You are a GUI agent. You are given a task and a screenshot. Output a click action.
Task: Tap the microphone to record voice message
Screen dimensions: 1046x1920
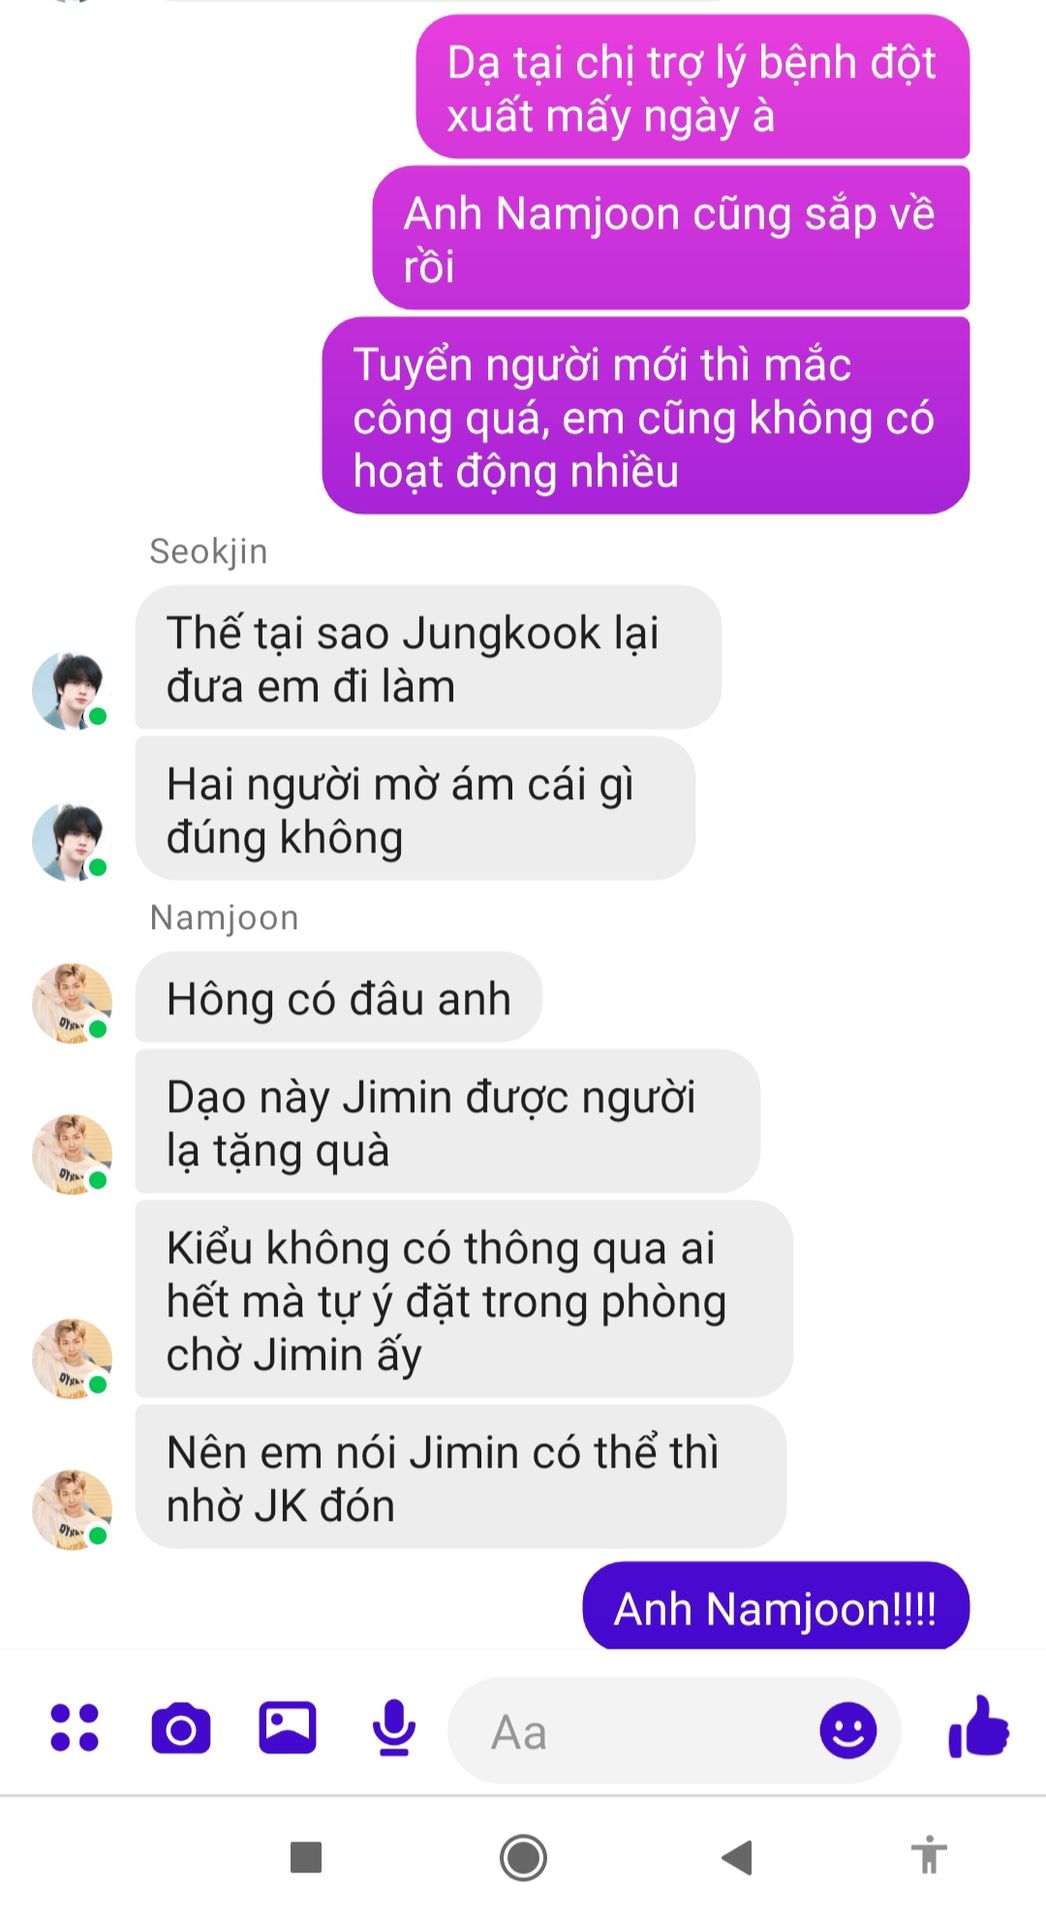(394, 1727)
